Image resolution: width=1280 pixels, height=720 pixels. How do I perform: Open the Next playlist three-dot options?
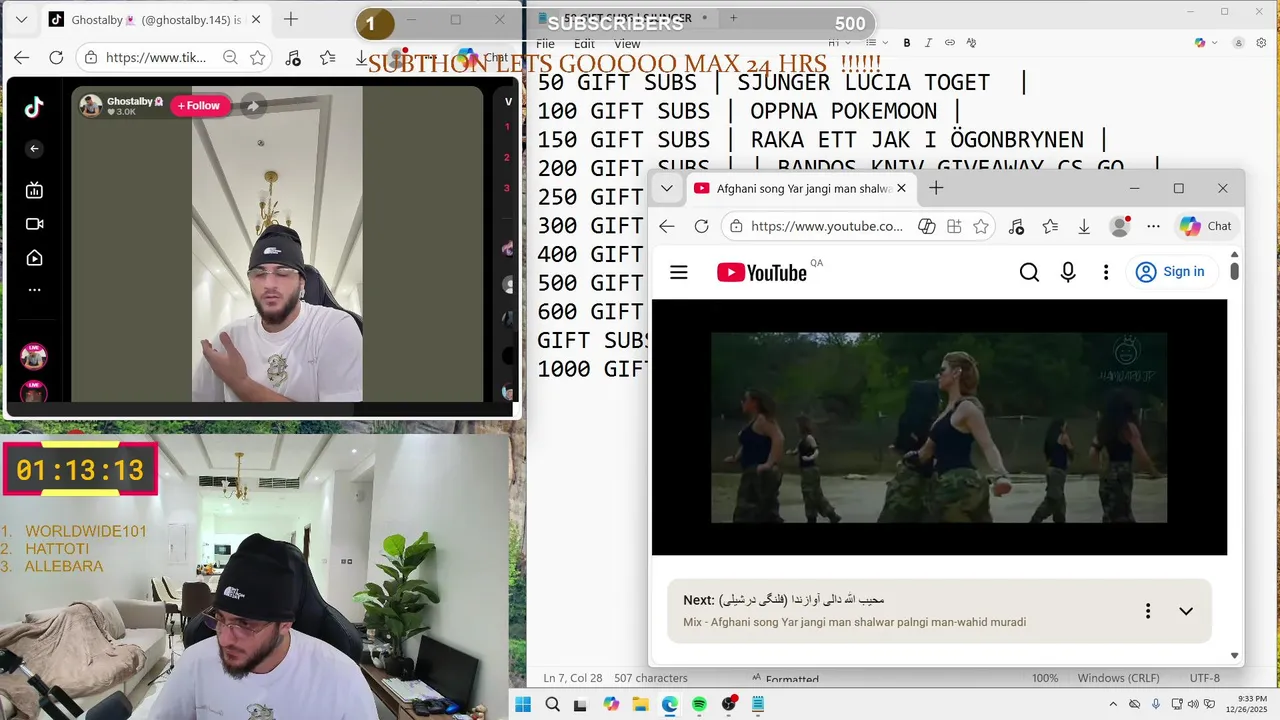pos(1148,611)
